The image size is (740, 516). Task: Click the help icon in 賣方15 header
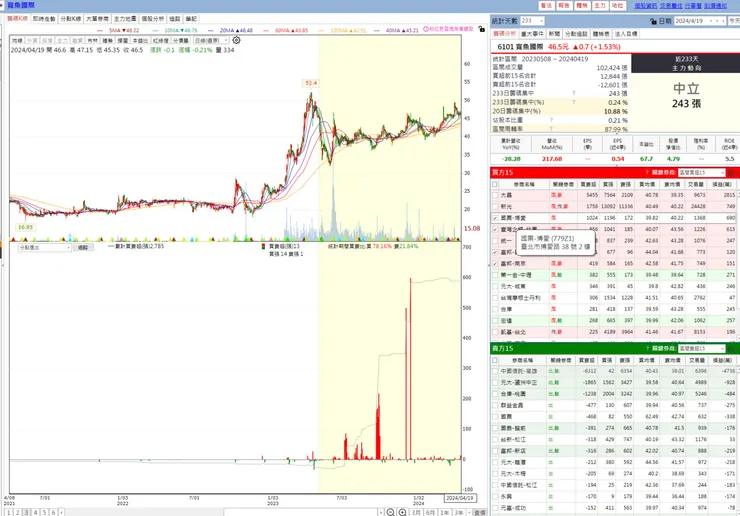pos(647,348)
